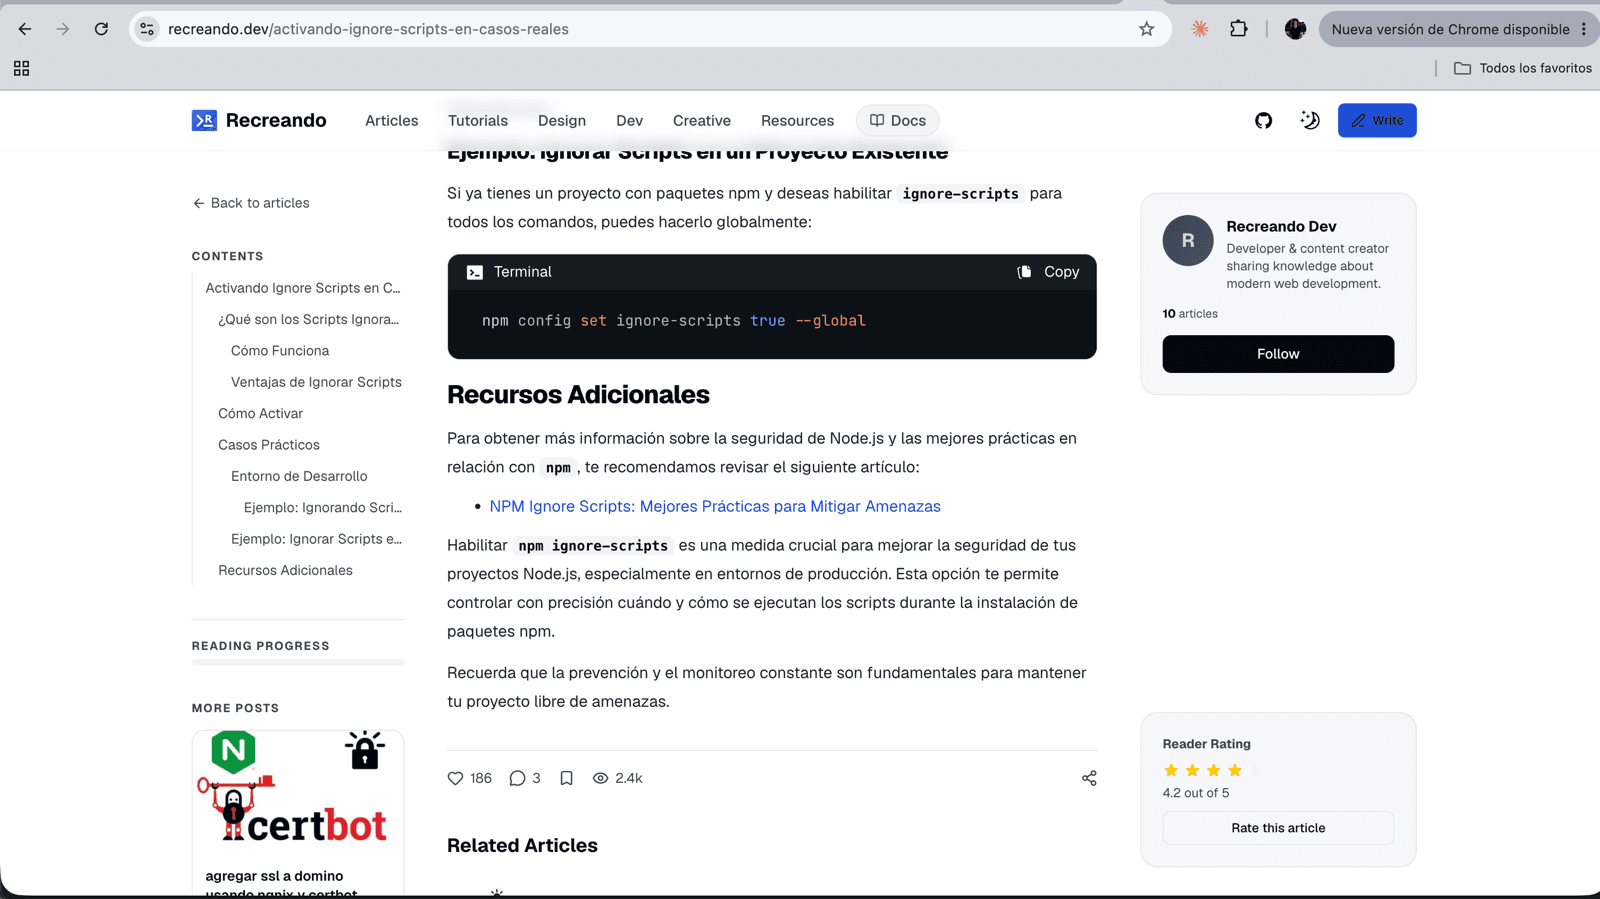
Task: Open the Extensions puzzle icon
Action: click(x=1239, y=29)
